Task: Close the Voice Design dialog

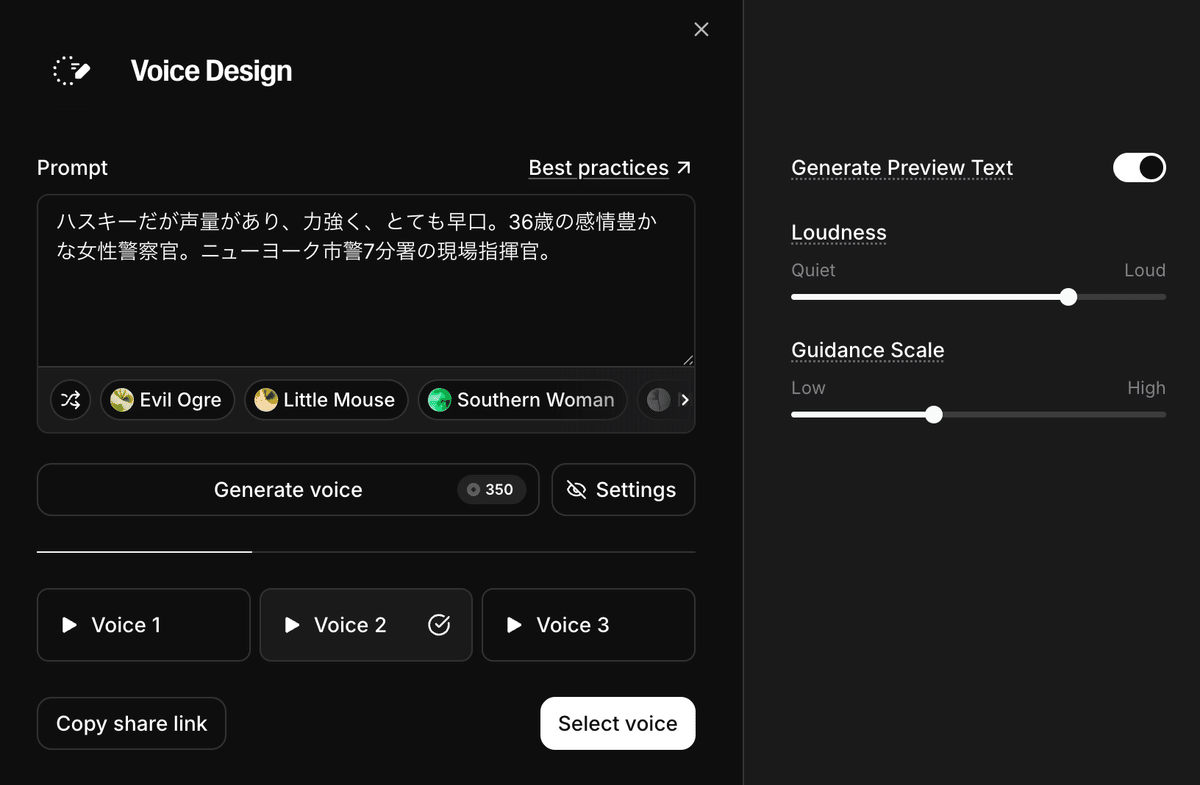Action: pos(701,29)
